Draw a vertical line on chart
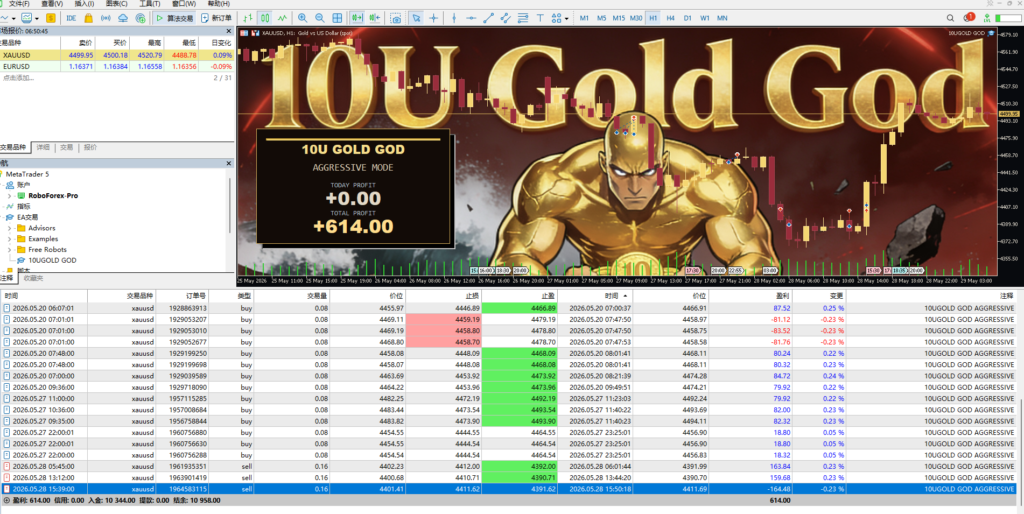 point(454,18)
